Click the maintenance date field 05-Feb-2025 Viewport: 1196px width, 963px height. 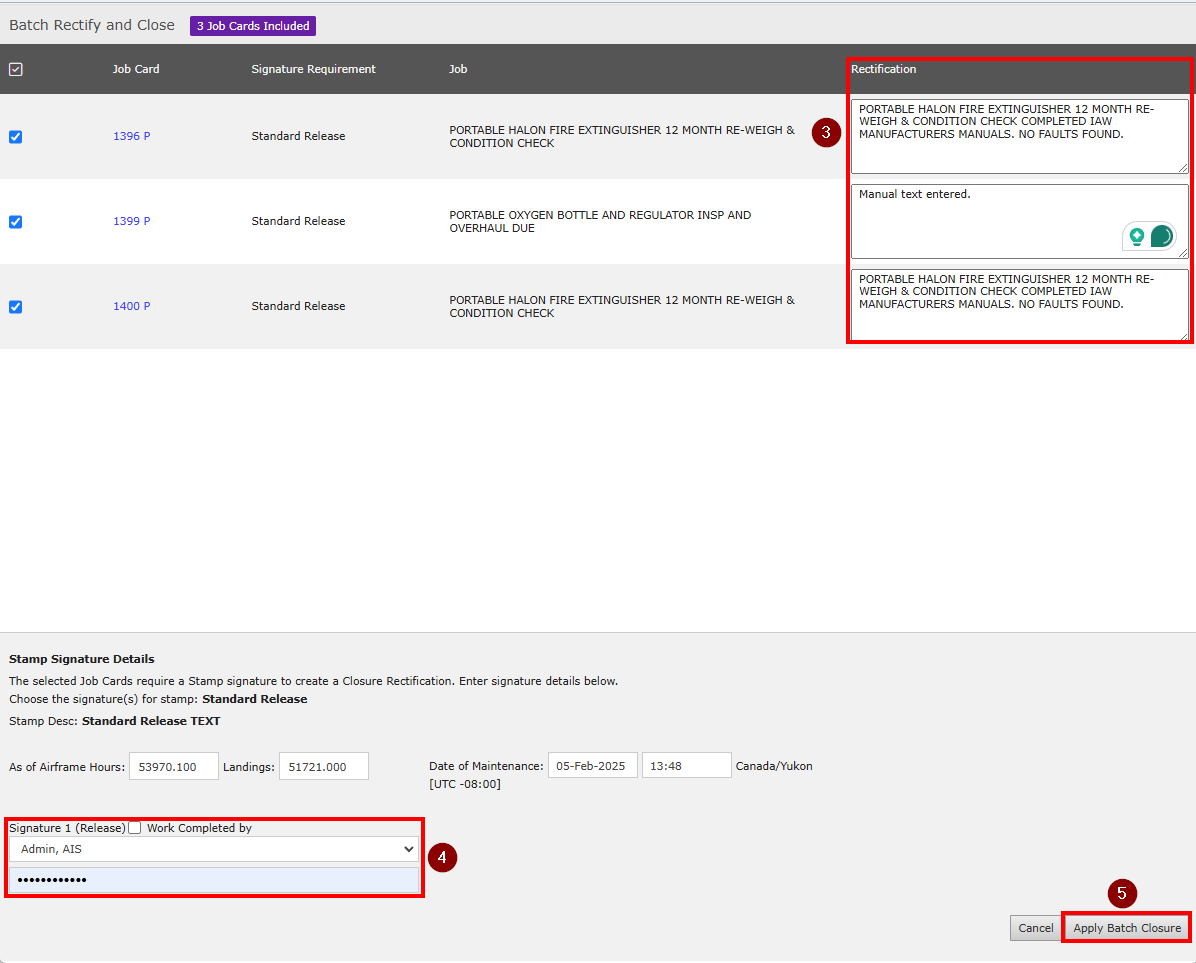(x=593, y=766)
